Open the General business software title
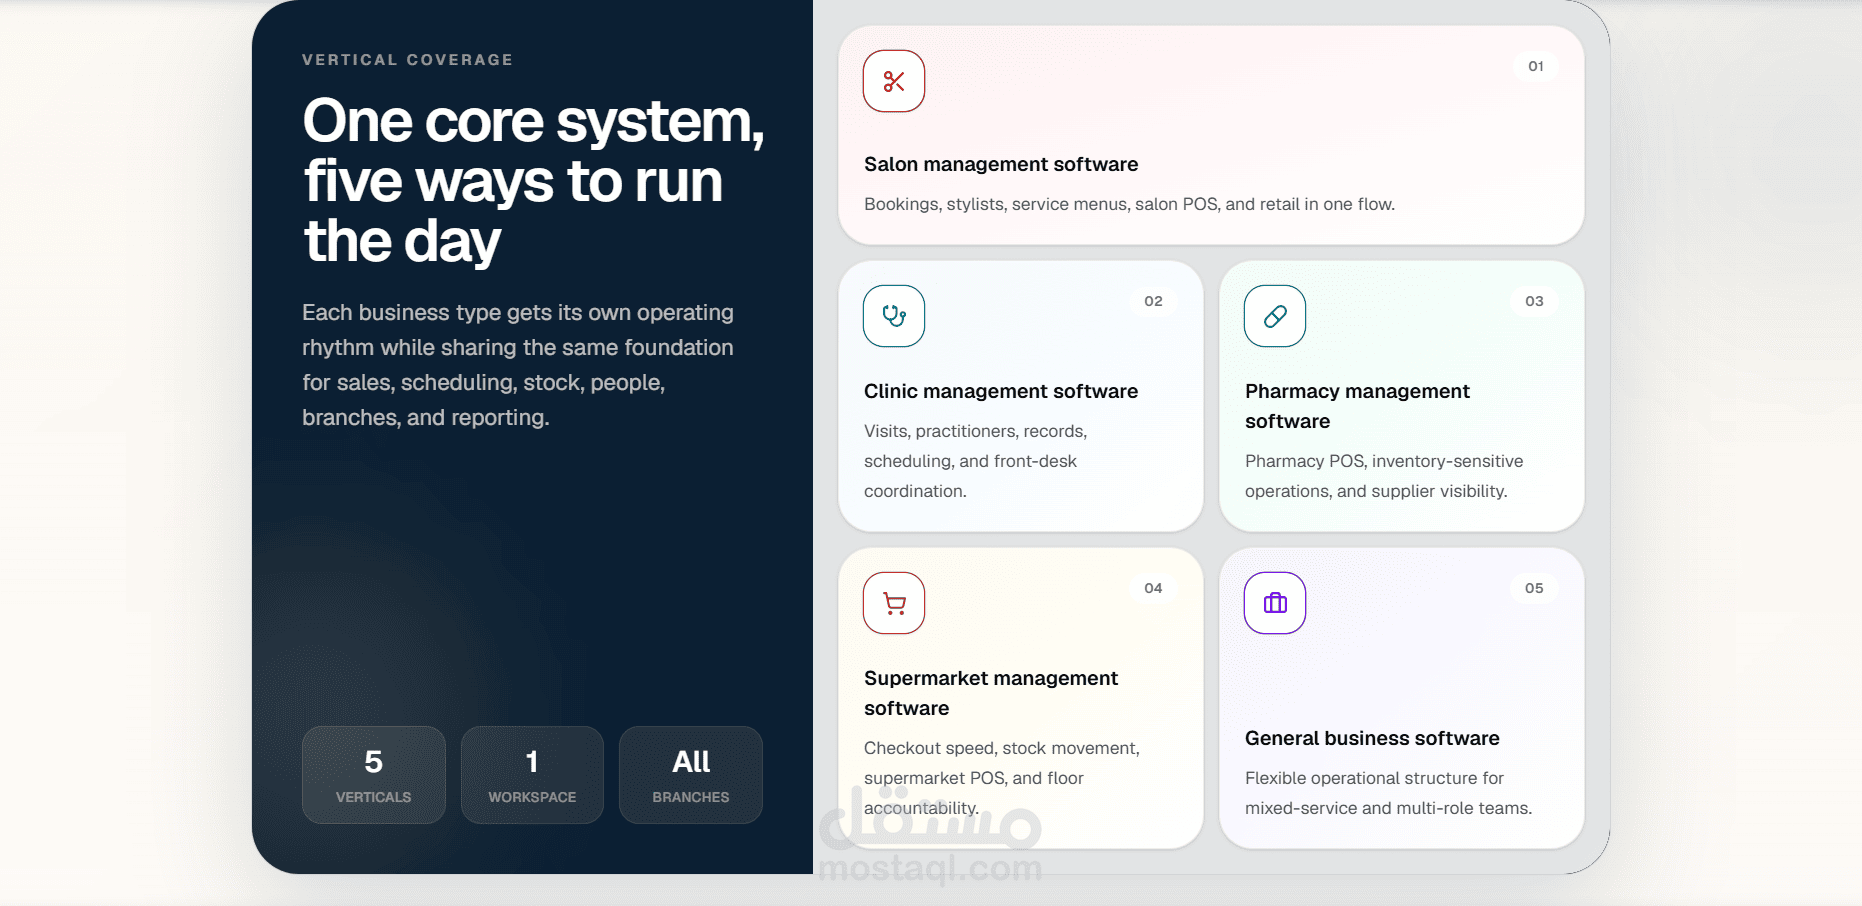Image resolution: width=1862 pixels, height=906 pixels. (x=1372, y=738)
